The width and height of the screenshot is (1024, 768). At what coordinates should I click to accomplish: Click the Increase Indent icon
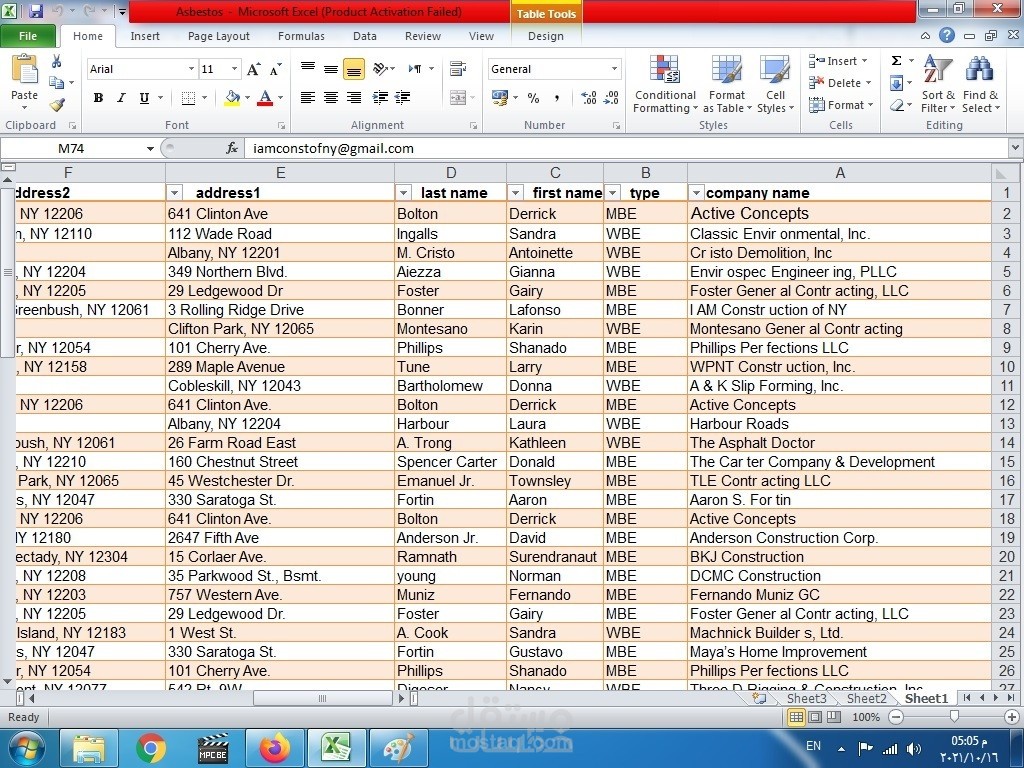pyautogui.click(x=402, y=98)
